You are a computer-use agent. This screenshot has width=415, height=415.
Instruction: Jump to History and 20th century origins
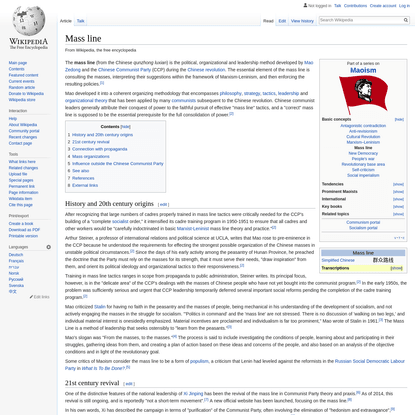tap(102, 135)
